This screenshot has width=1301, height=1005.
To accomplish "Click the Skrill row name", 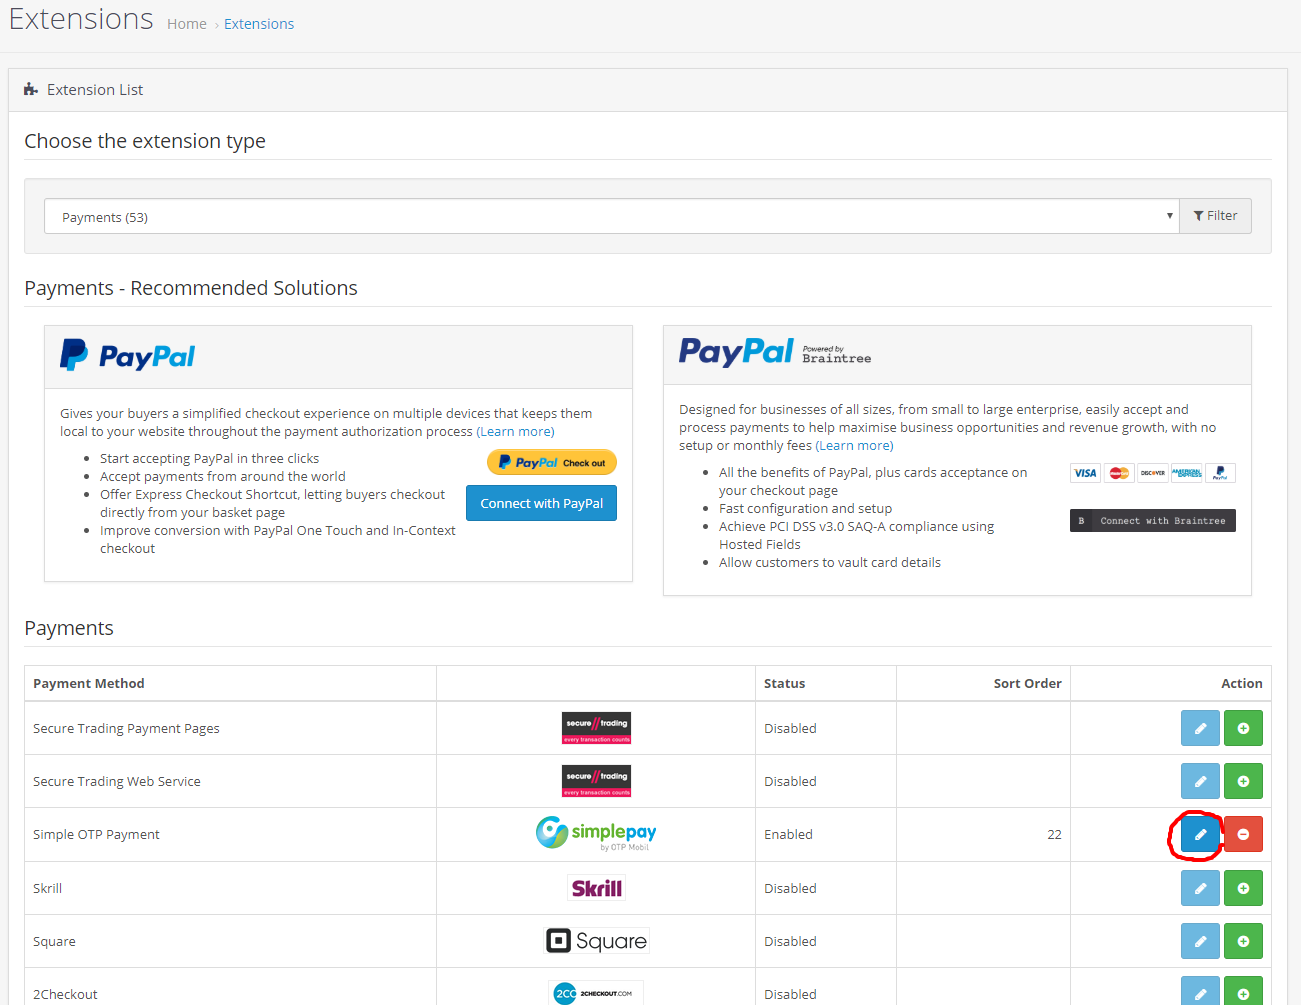I will (47, 888).
